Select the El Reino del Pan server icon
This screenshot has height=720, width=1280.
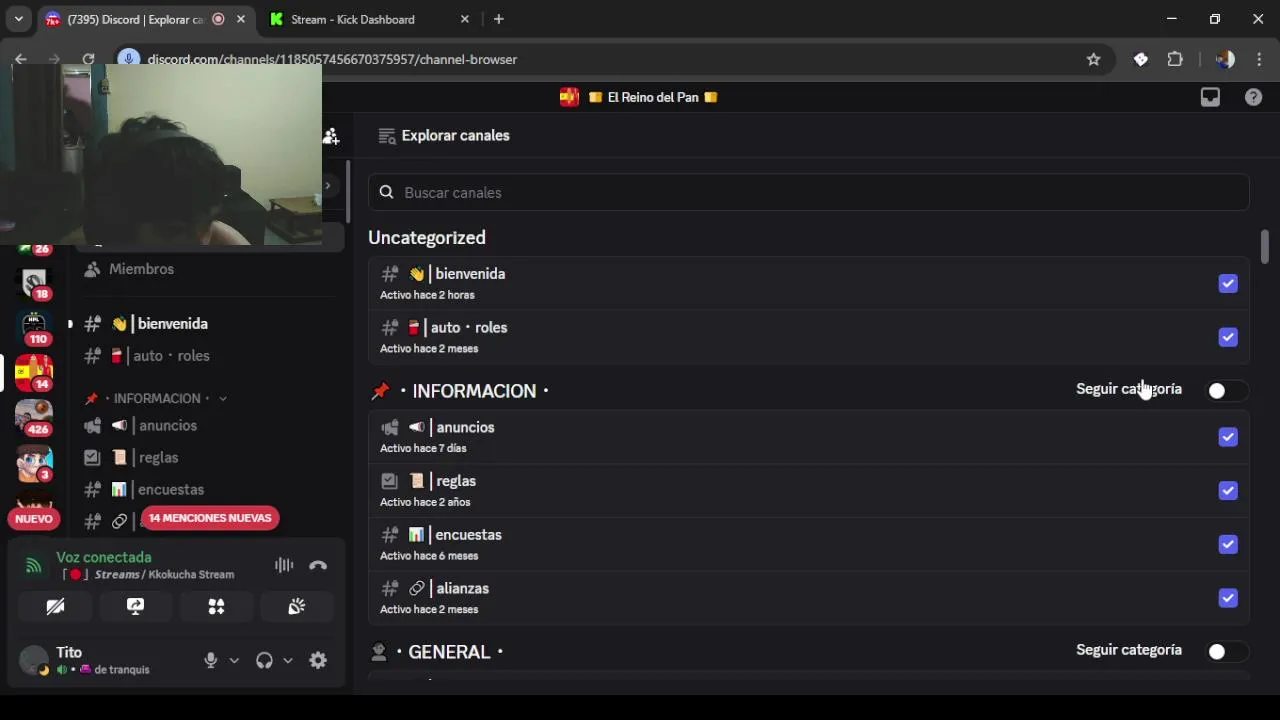(x=34, y=373)
